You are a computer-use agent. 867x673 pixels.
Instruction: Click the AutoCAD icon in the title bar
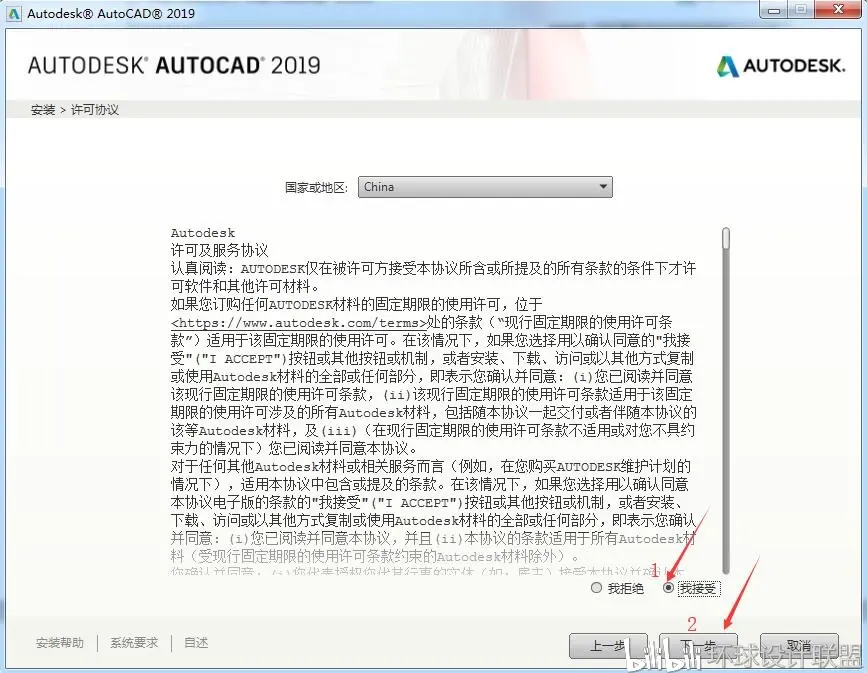(13, 13)
